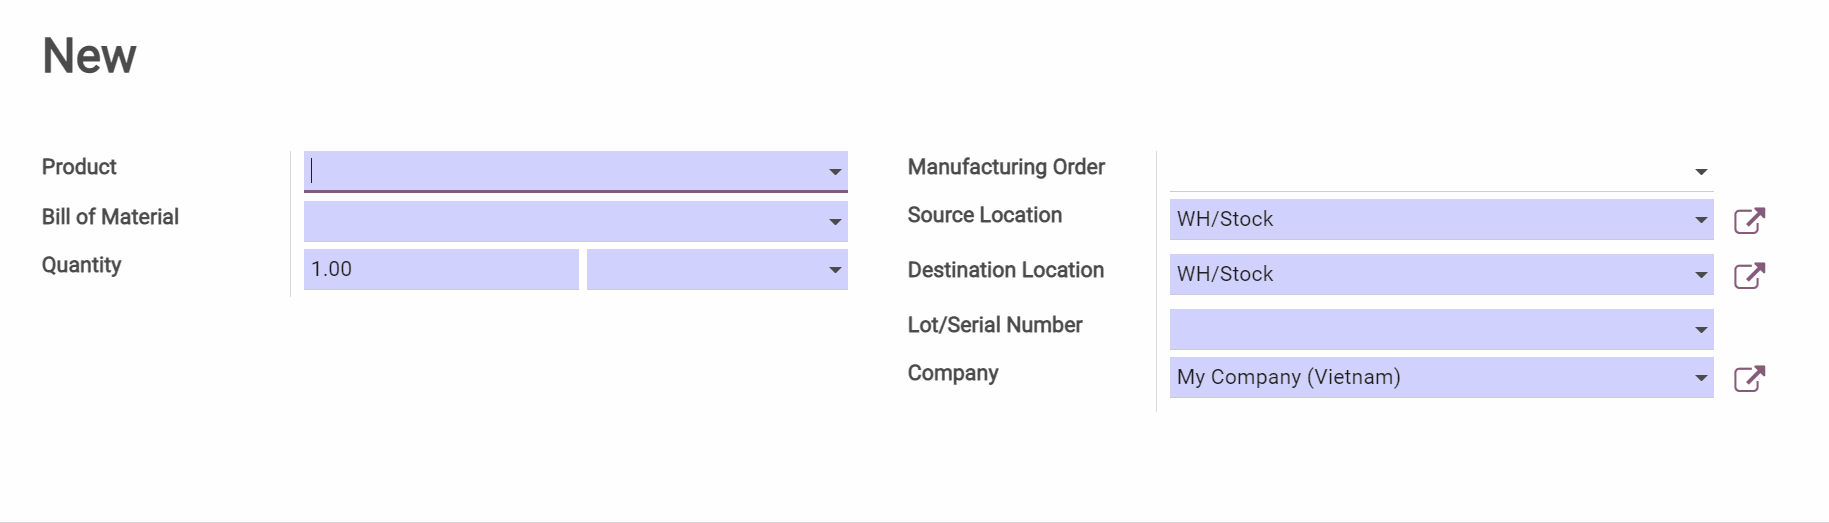This screenshot has width=1829, height=523.
Task: Expand the Manufacturing Order dropdown arrow
Action: [1701, 172]
